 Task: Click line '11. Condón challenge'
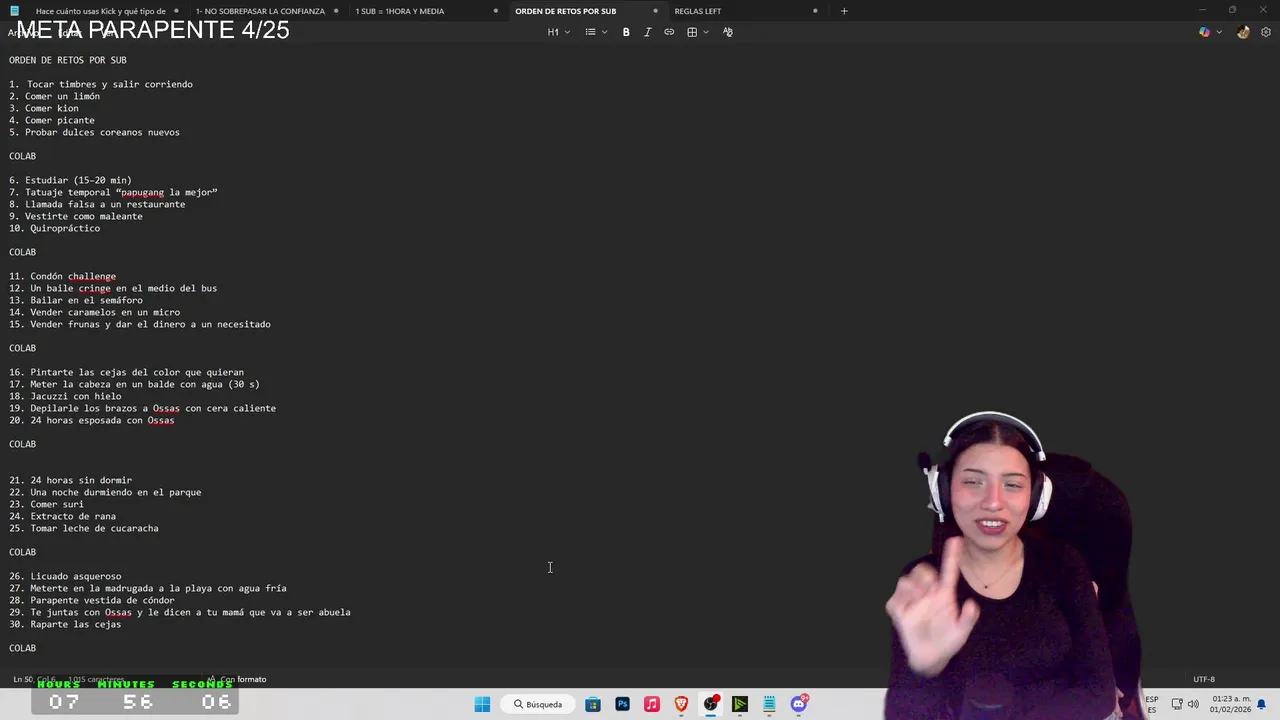click(62, 276)
